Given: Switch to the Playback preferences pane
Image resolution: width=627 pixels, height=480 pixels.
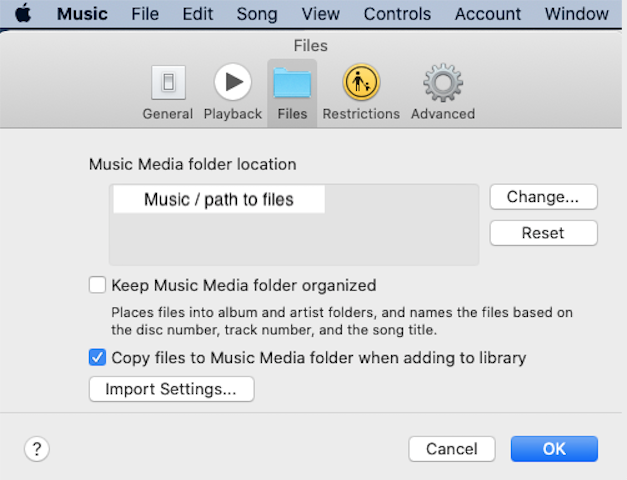Looking at the screenshot, I should point(232,91).
